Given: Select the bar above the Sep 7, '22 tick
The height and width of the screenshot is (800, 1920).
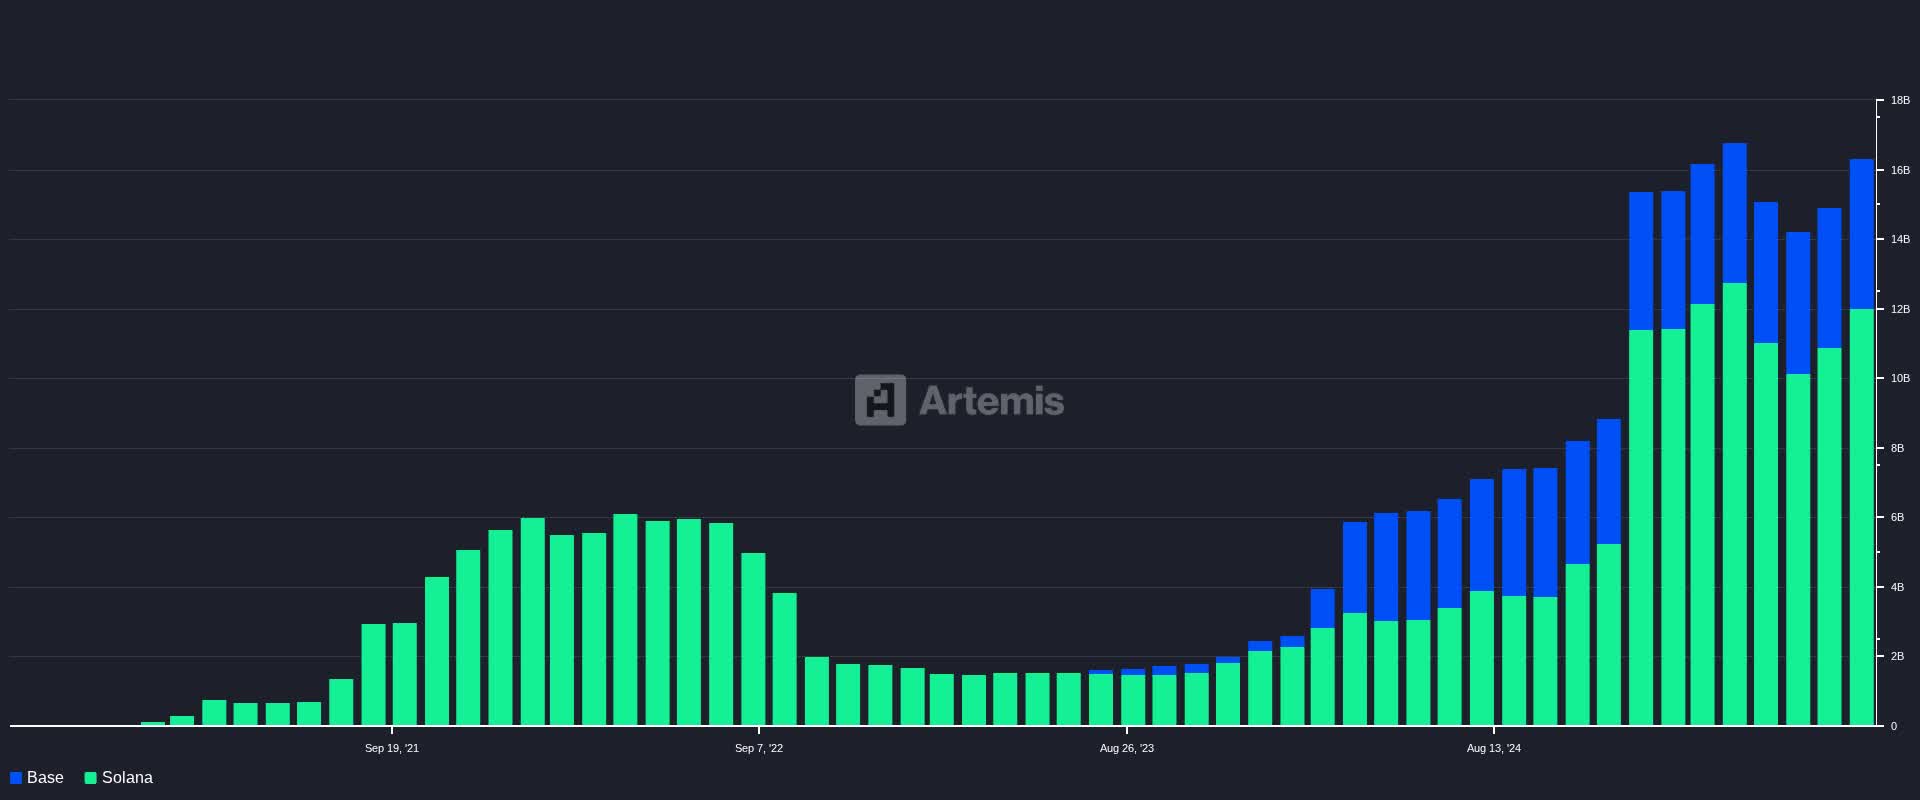Looking at the screenshot, I should [753, 639].
